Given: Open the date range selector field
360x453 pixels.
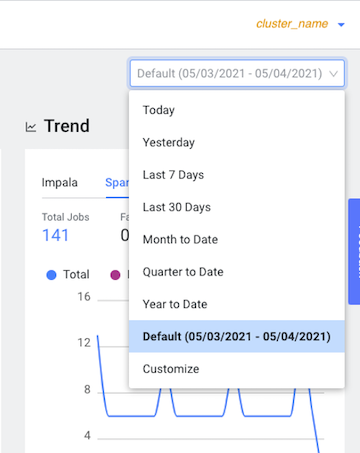Looking at the screenshot, I should pyautogui.click(x=237, y=73).
